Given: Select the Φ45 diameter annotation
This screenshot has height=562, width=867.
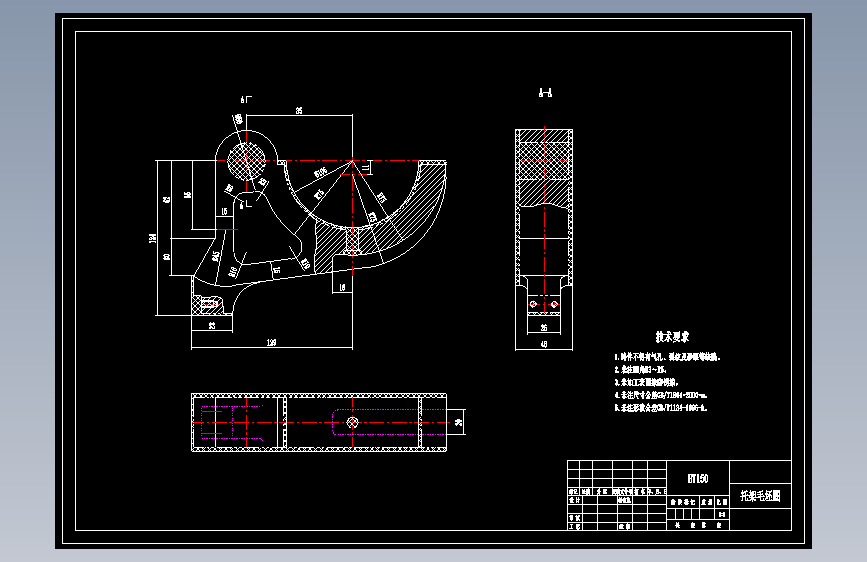Looking at the screenshot, I should (215, 256).
